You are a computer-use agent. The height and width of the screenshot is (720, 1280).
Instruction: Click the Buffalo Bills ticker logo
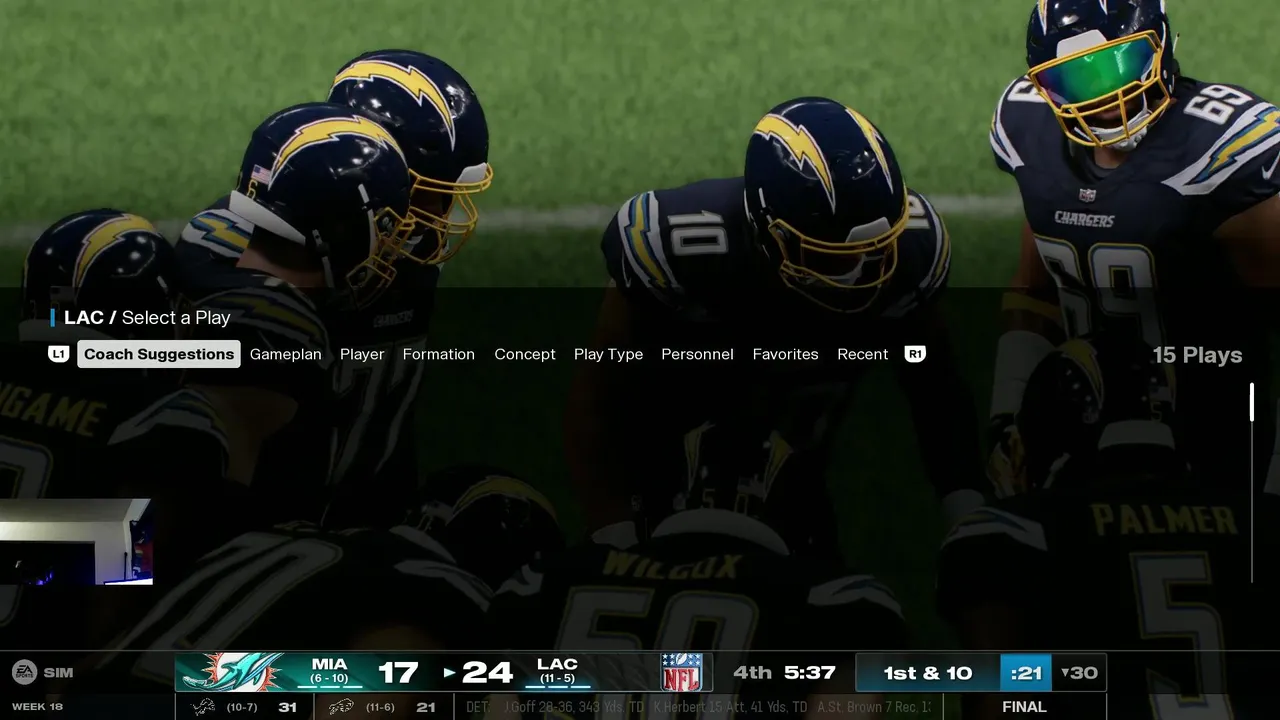point(341,707)
